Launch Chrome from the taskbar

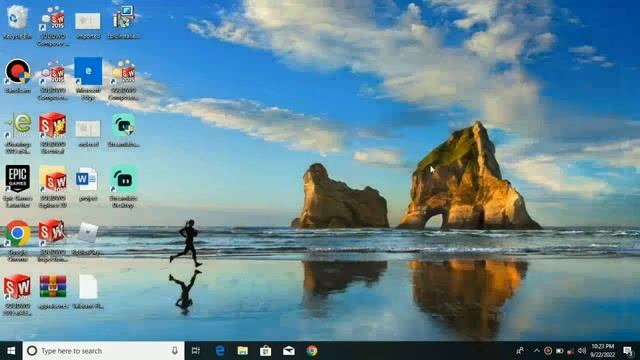pyautogui.click(x=312, y=351)
